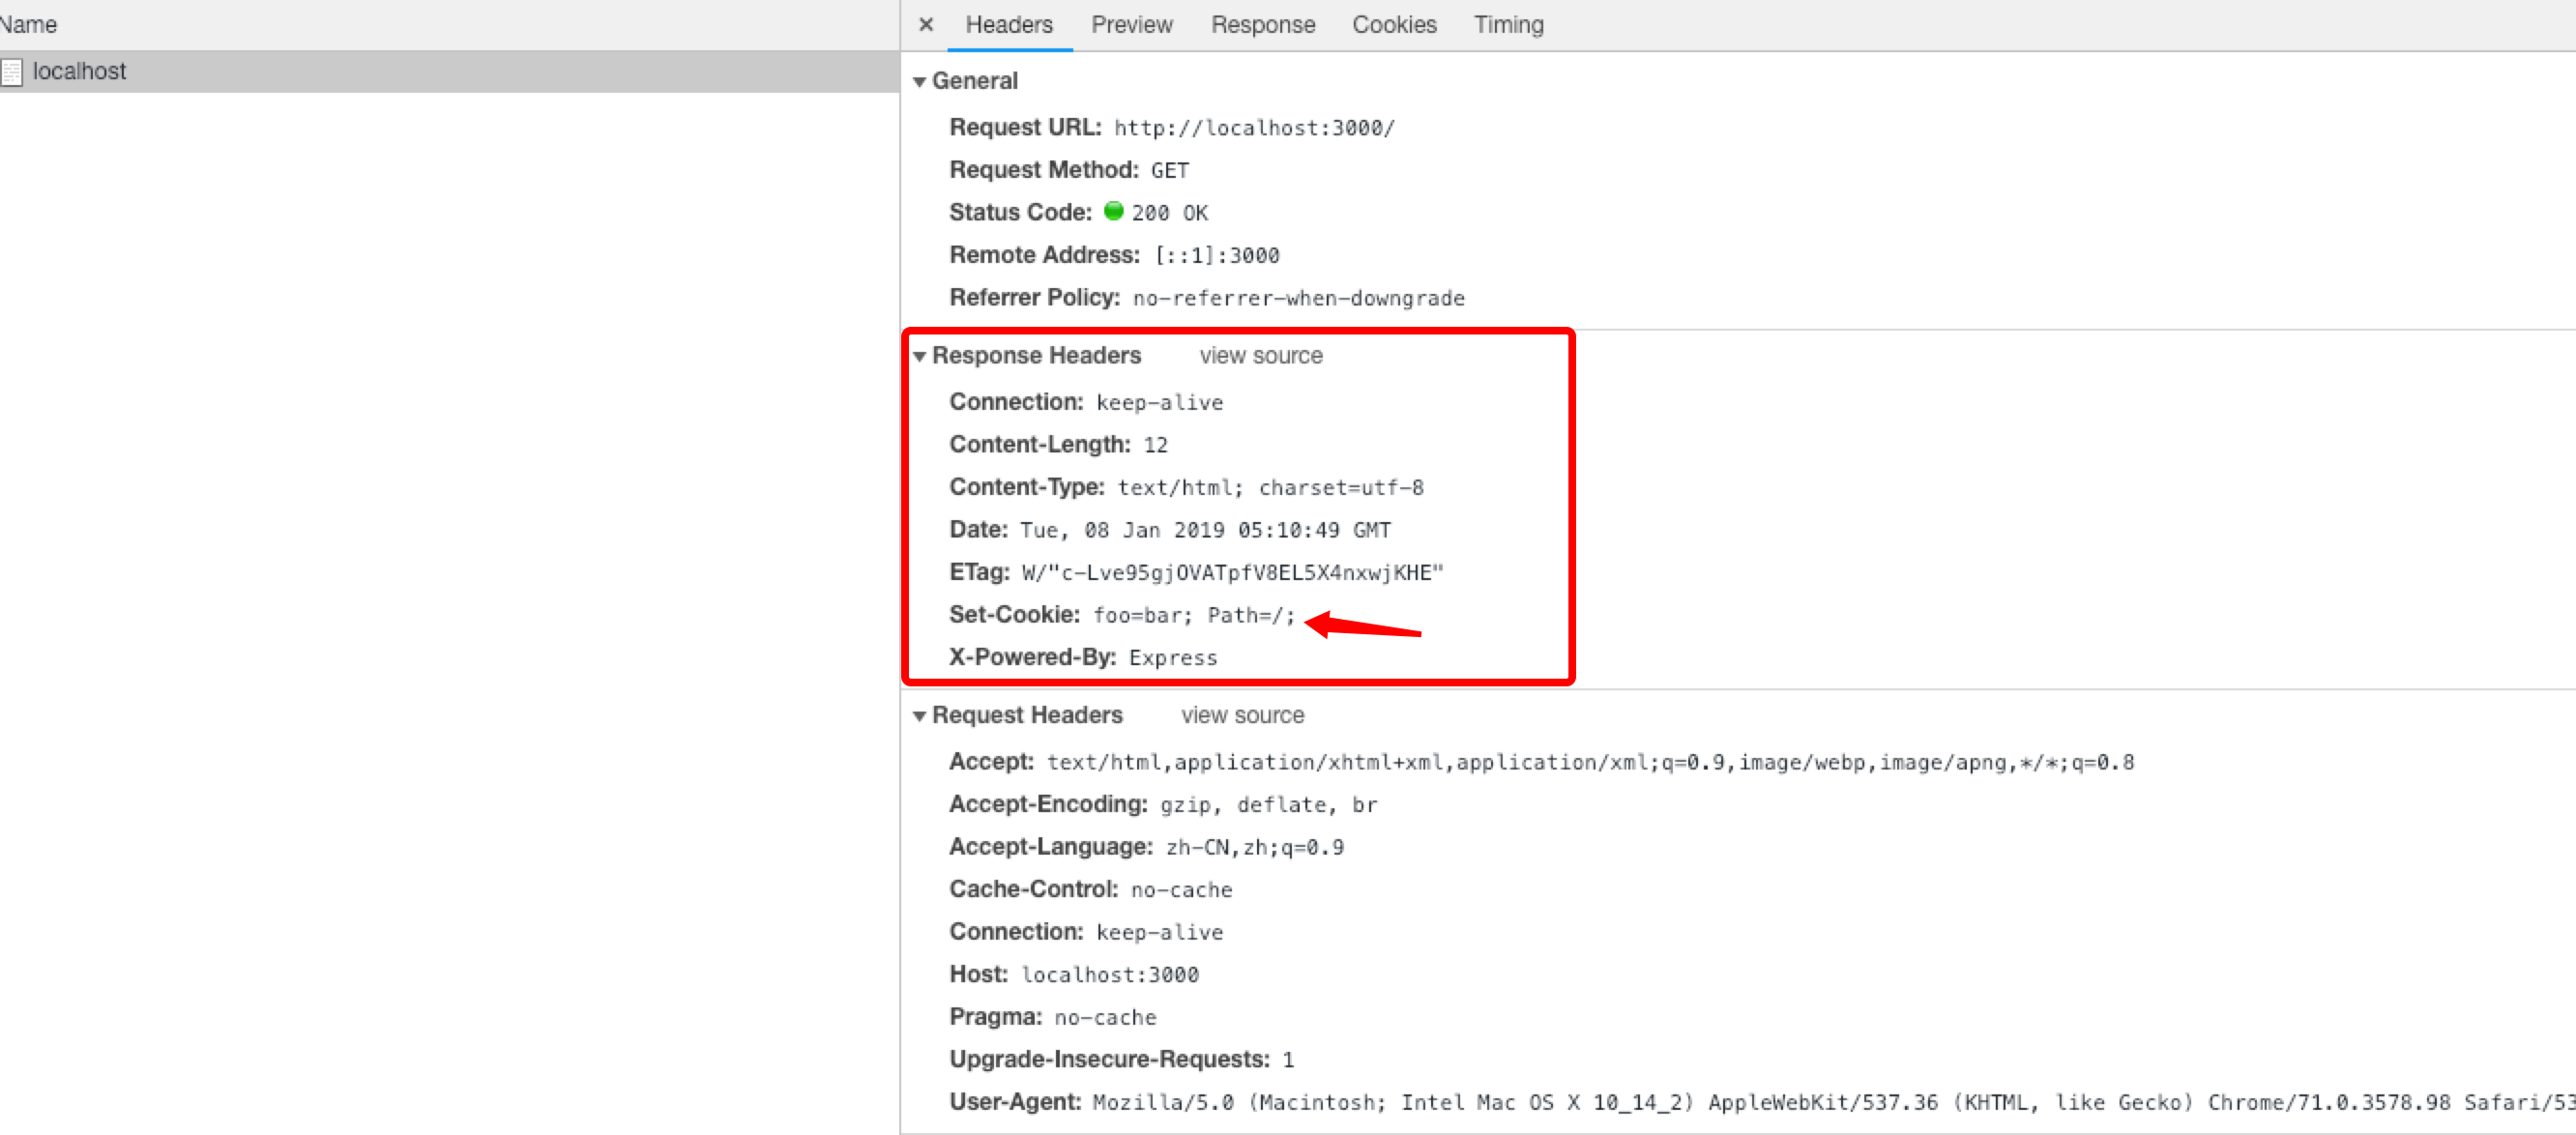Select the ETag header value
The image size is (2576, 1135).
tap(1232, 573)
